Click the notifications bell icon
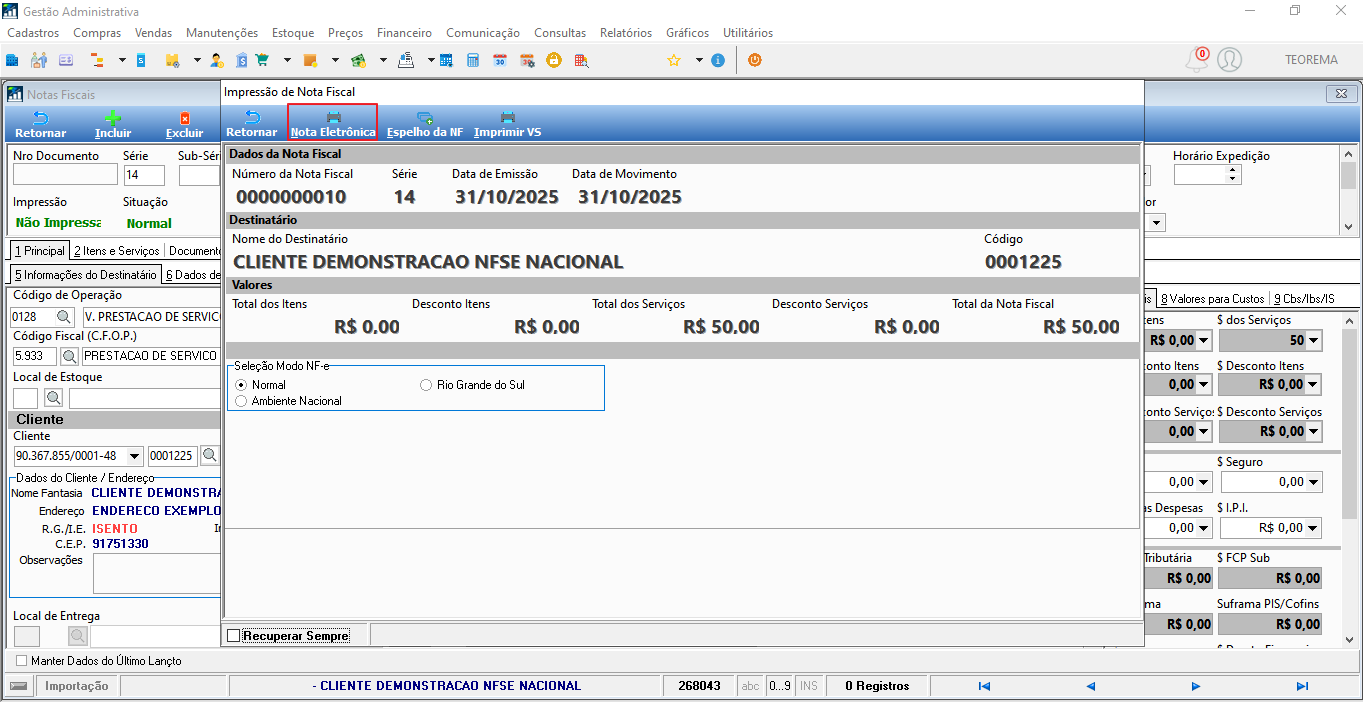This screenshot has width=1363, height=702. [x=1197, y=60]
